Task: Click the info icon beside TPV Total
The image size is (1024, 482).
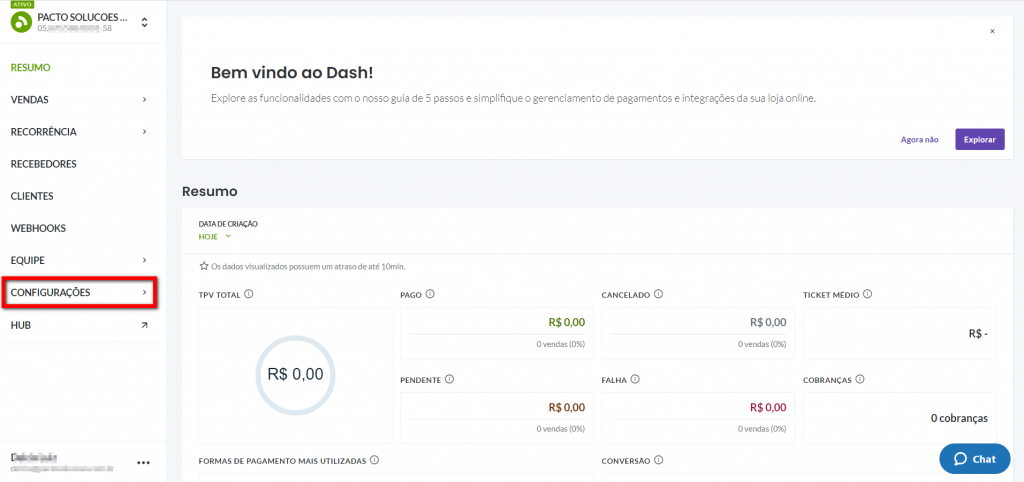Action: (248, 294)
